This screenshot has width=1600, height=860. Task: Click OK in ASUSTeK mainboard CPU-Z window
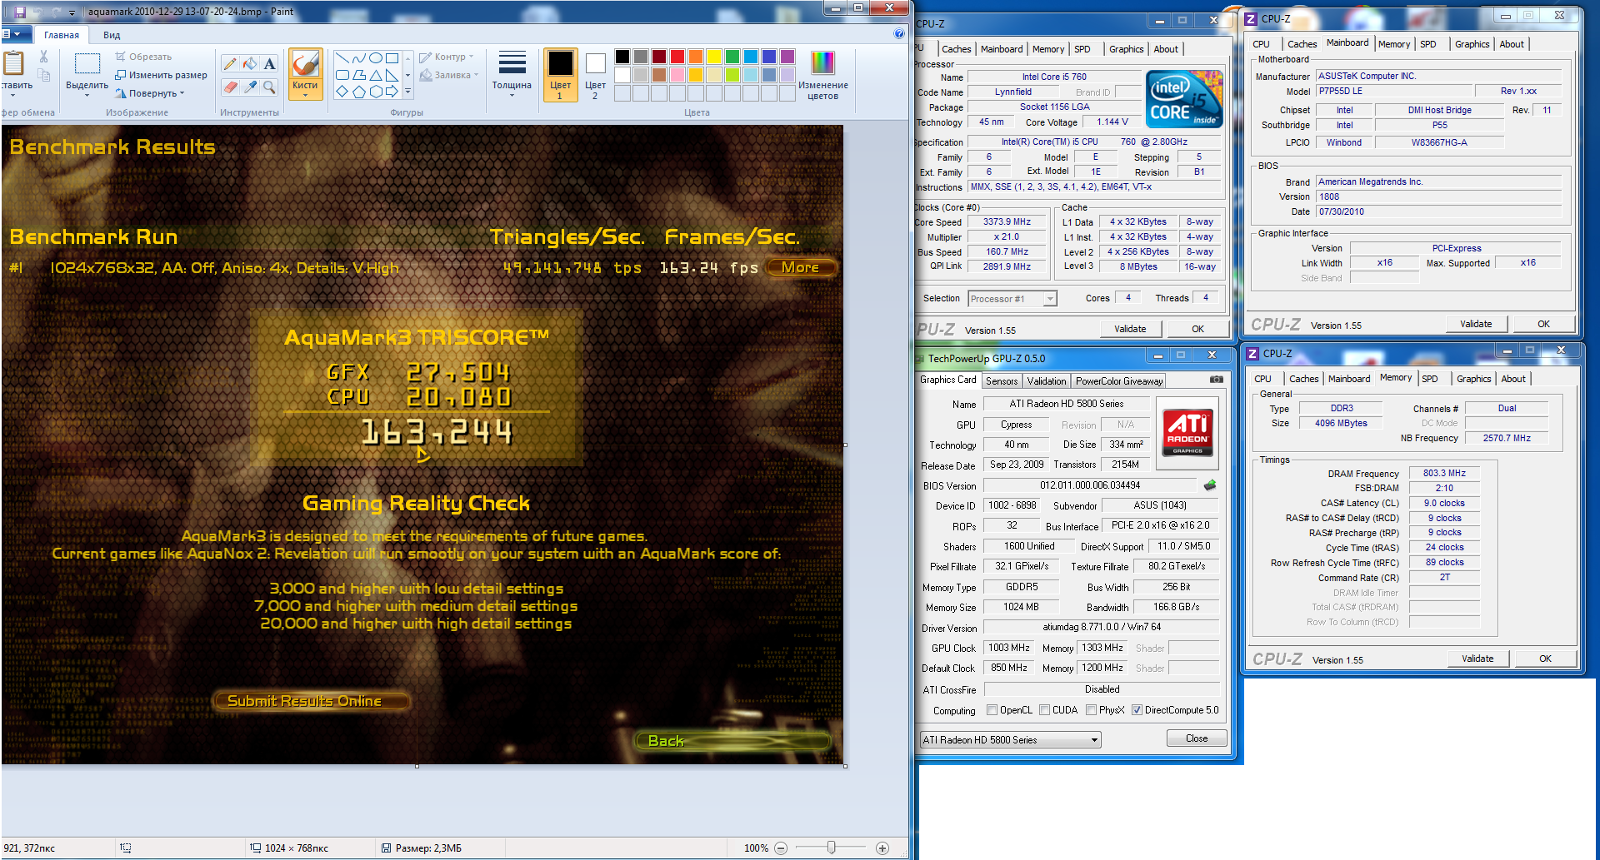pyautogui.click(x=1543, y=324)
